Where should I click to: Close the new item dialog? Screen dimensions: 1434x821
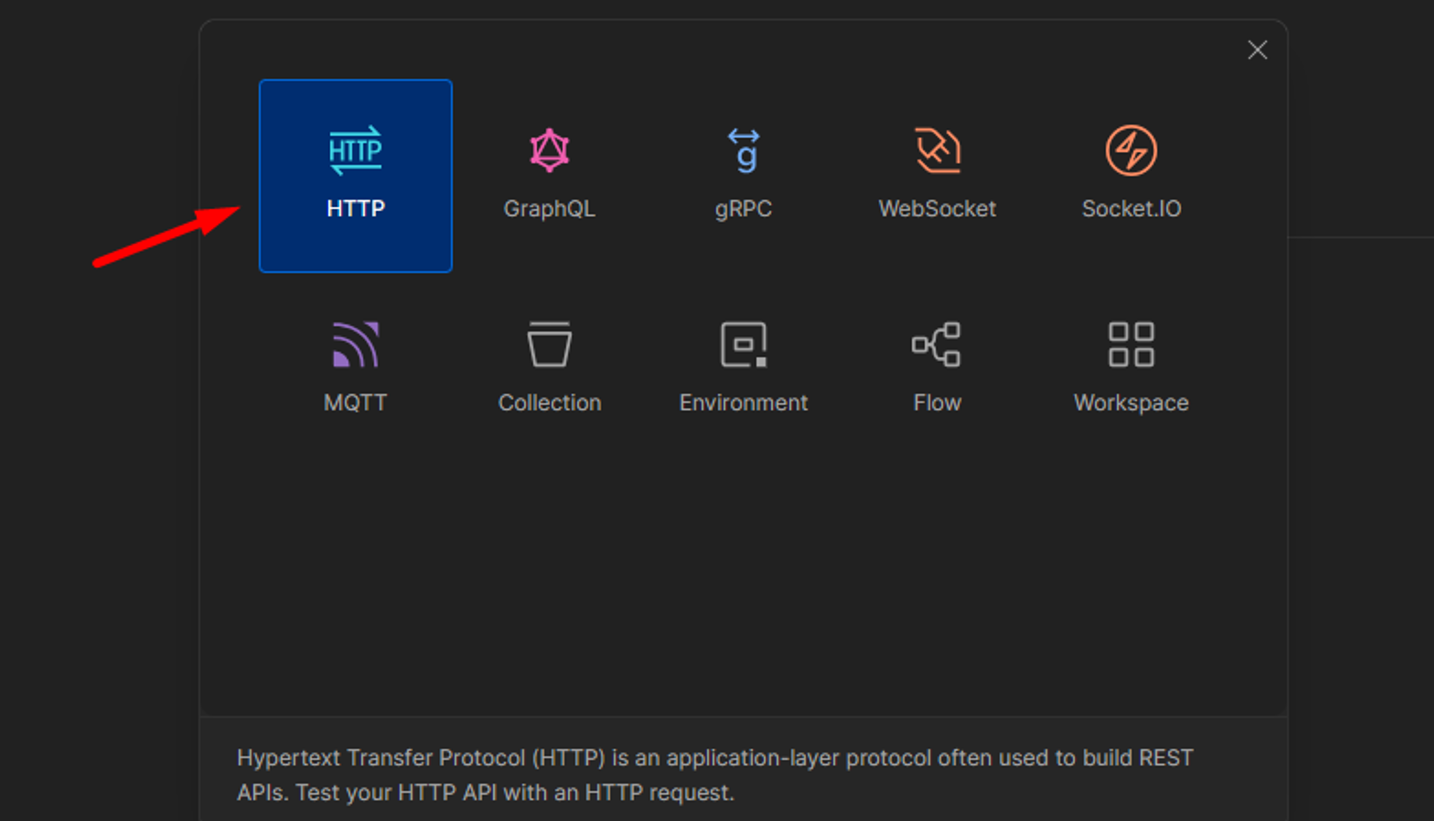coord(1257,50)
